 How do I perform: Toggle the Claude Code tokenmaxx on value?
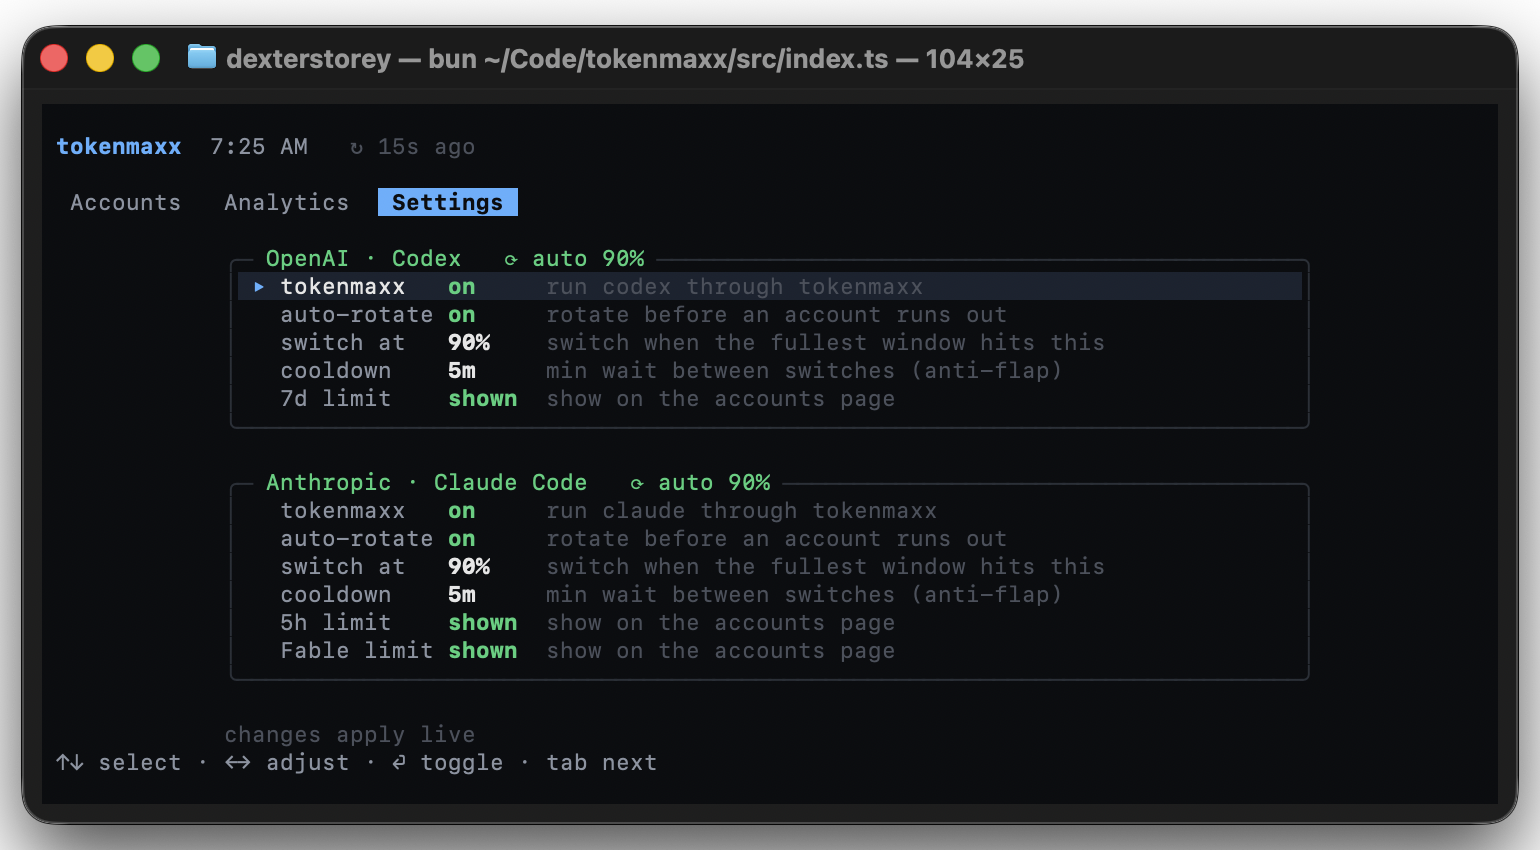click(462, 511)
